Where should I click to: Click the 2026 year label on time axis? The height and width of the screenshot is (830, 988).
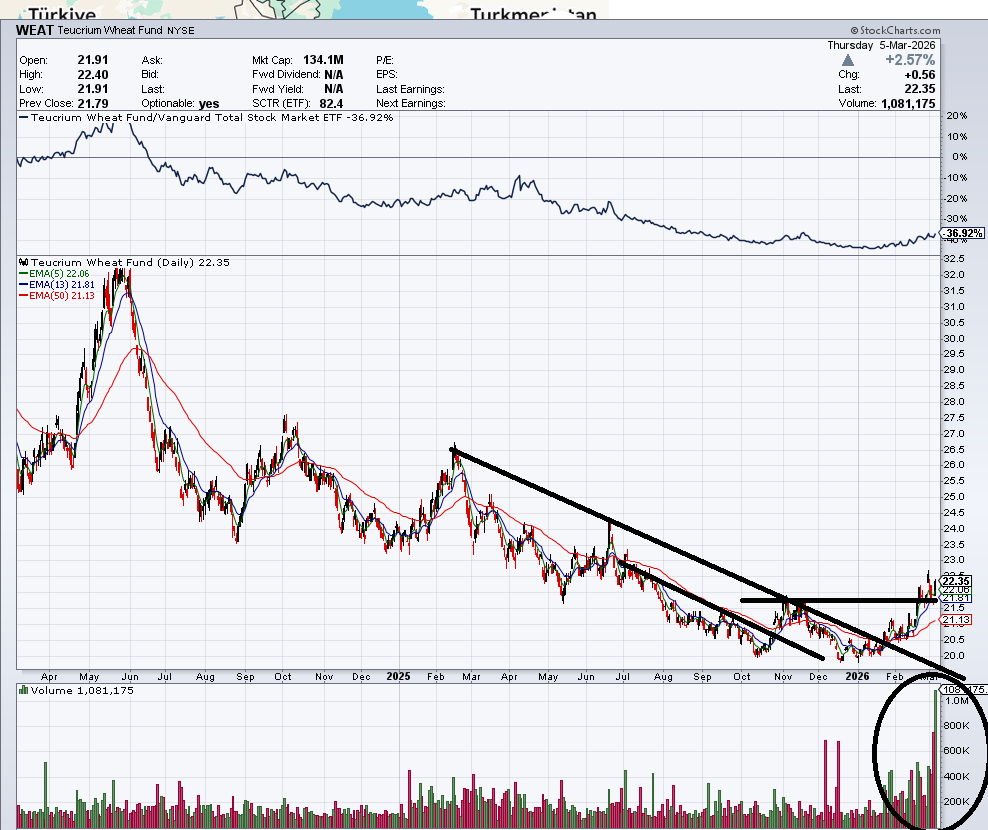pyautogui.click(x=858, y=676)
